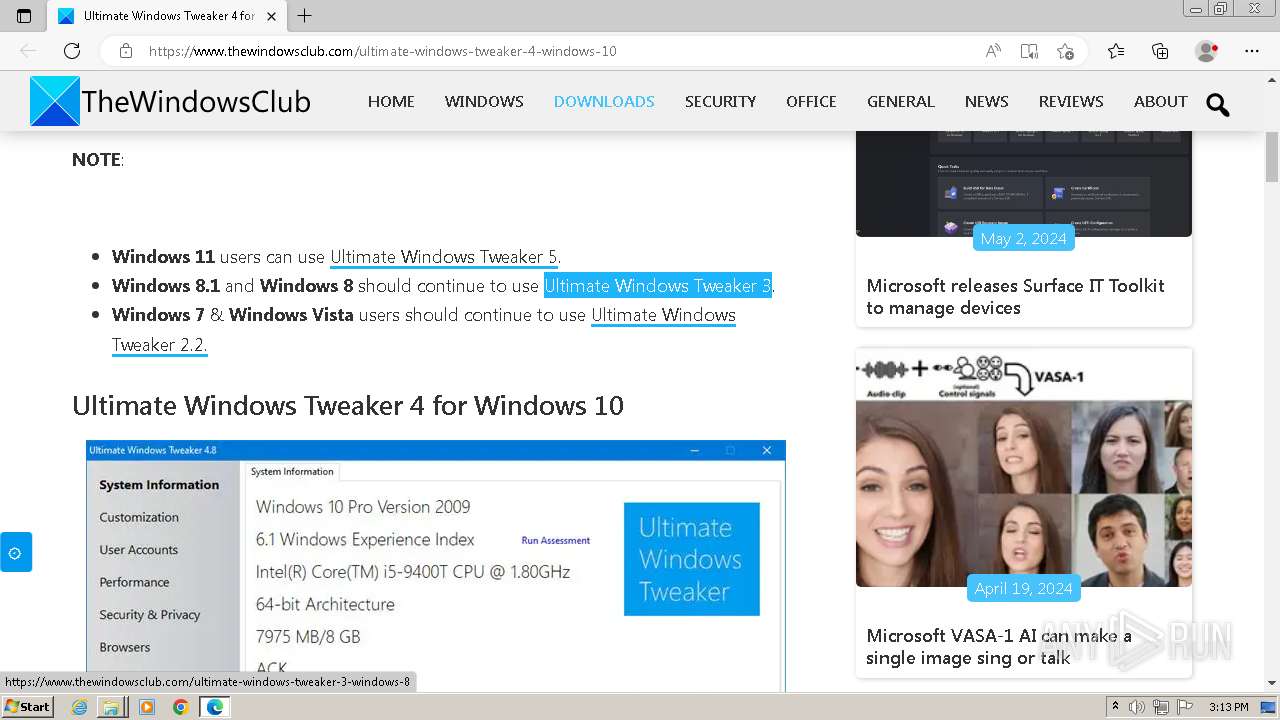The height and width of the screenshot is (720, 1280).
Task: Click the May 2, 2024 date badge
Action: pos(1023,238)
